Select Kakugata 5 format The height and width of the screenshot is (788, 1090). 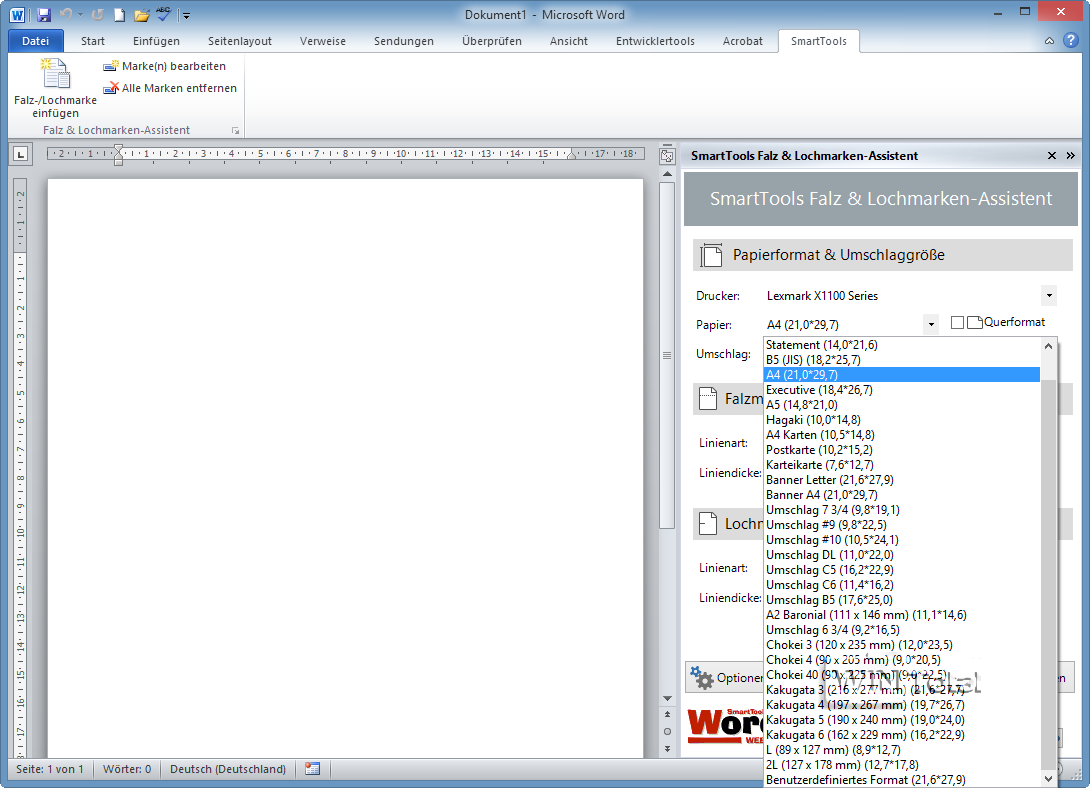point(902,720)
